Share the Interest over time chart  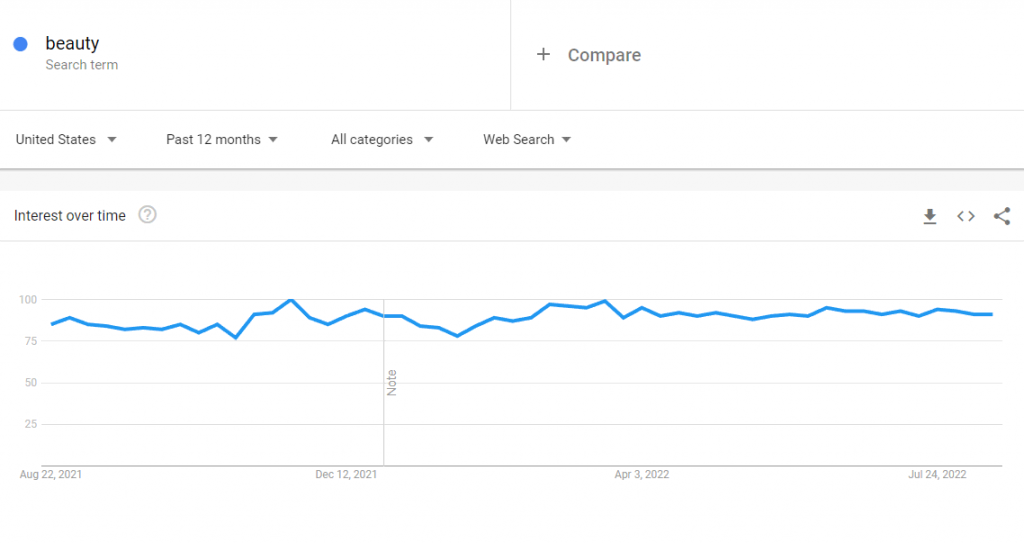pos(1002,216)
